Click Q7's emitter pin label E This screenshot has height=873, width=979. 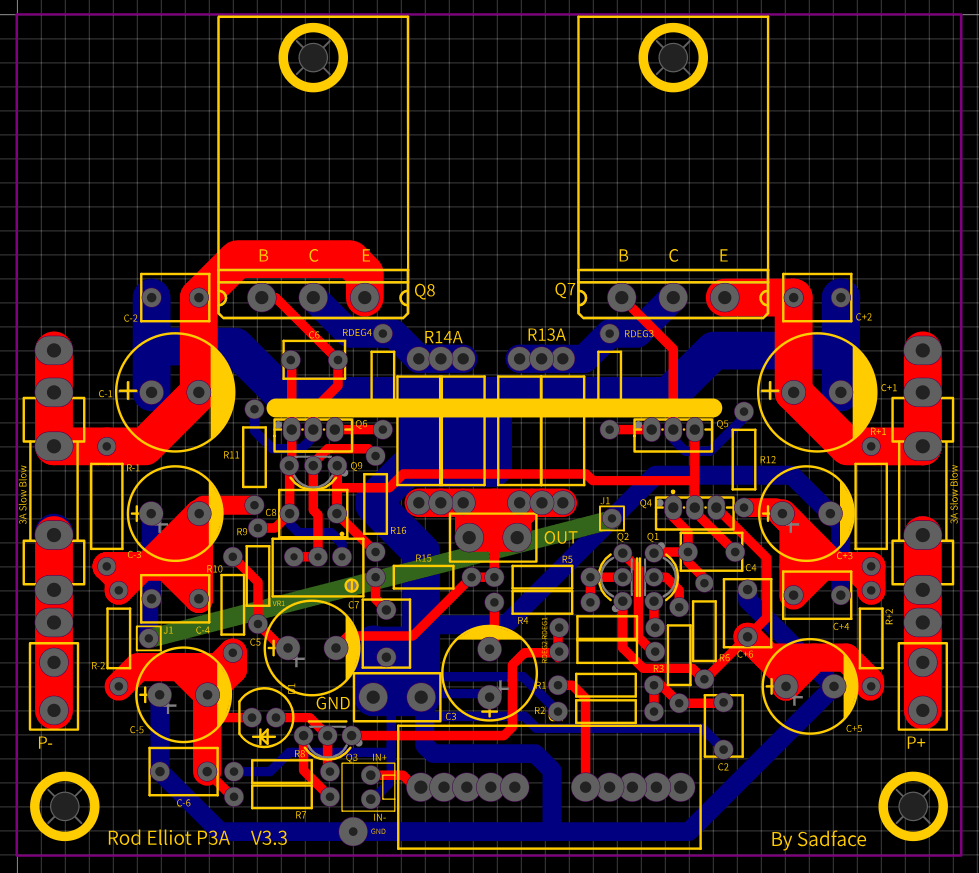[x=724, y=256]
